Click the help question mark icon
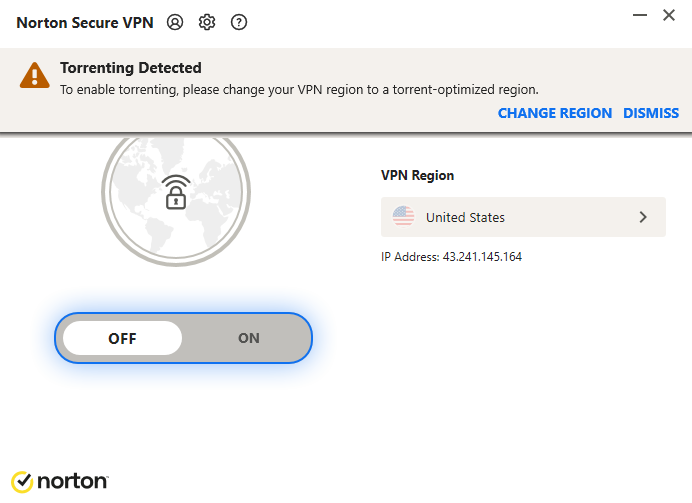The width and height of the screenshot is (692, 503). tap(239, 22)
